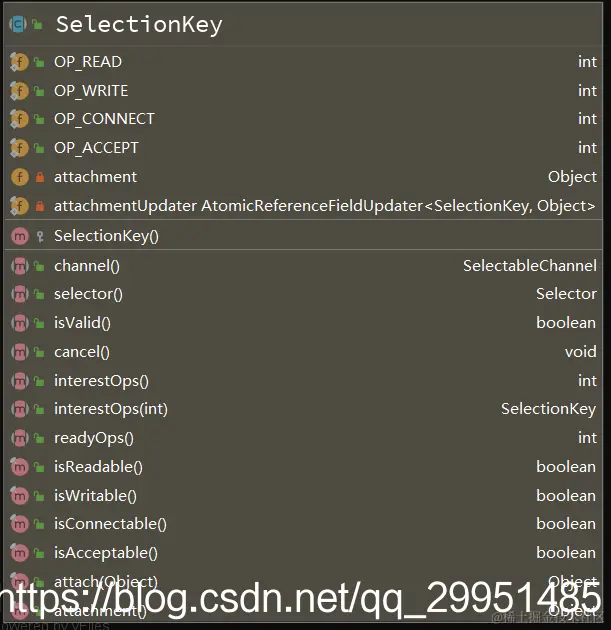The height and width of the screenshot is (630, 611).
Task: Click the SelectionKey return type of interestOps(int)
Action: (548, 409)
